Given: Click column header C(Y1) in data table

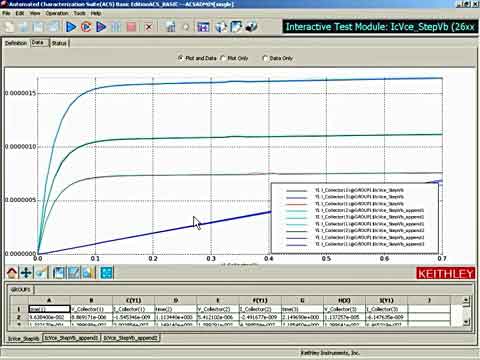Looking at the screenshot, I should point(134,300).
